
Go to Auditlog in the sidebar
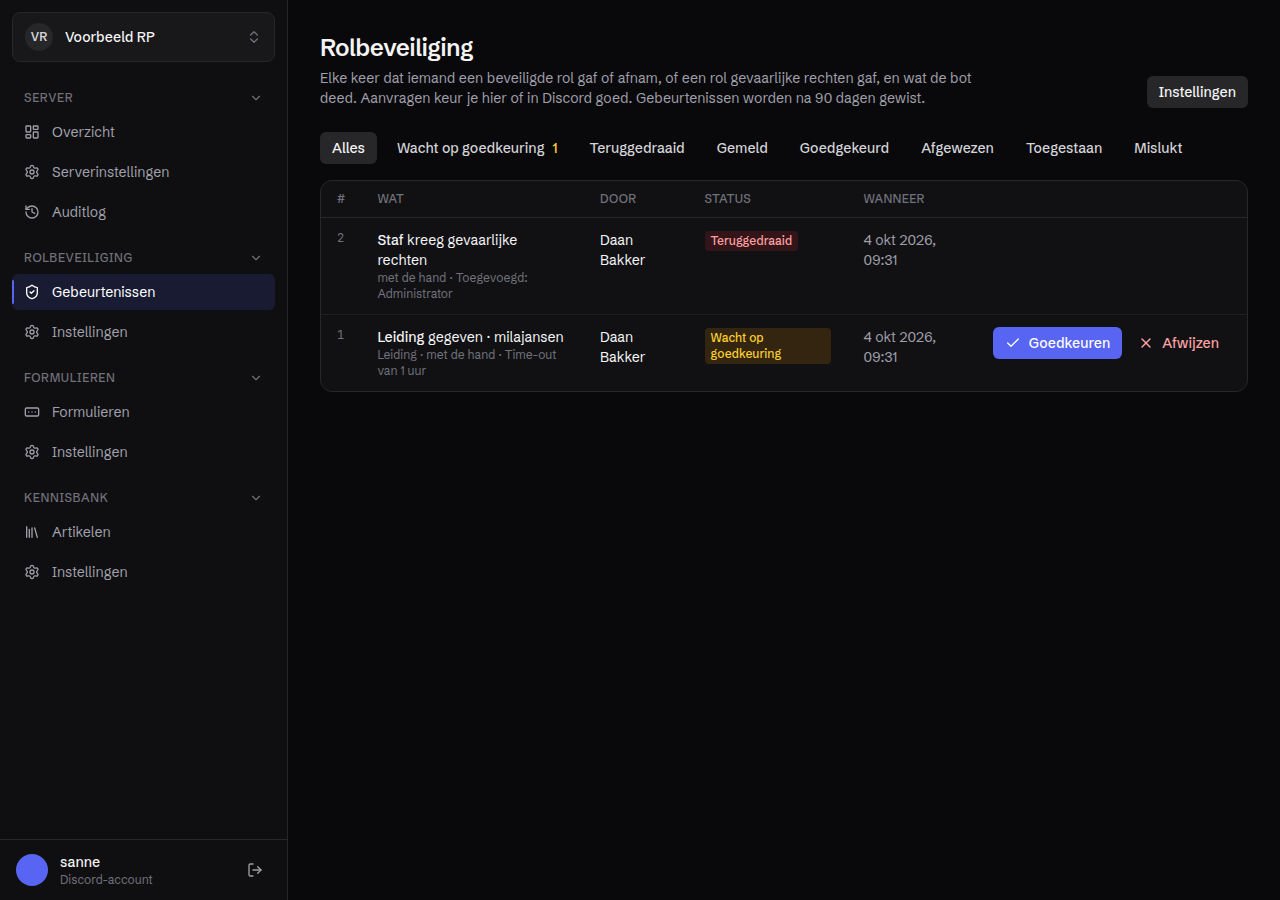tap(143, 212)
